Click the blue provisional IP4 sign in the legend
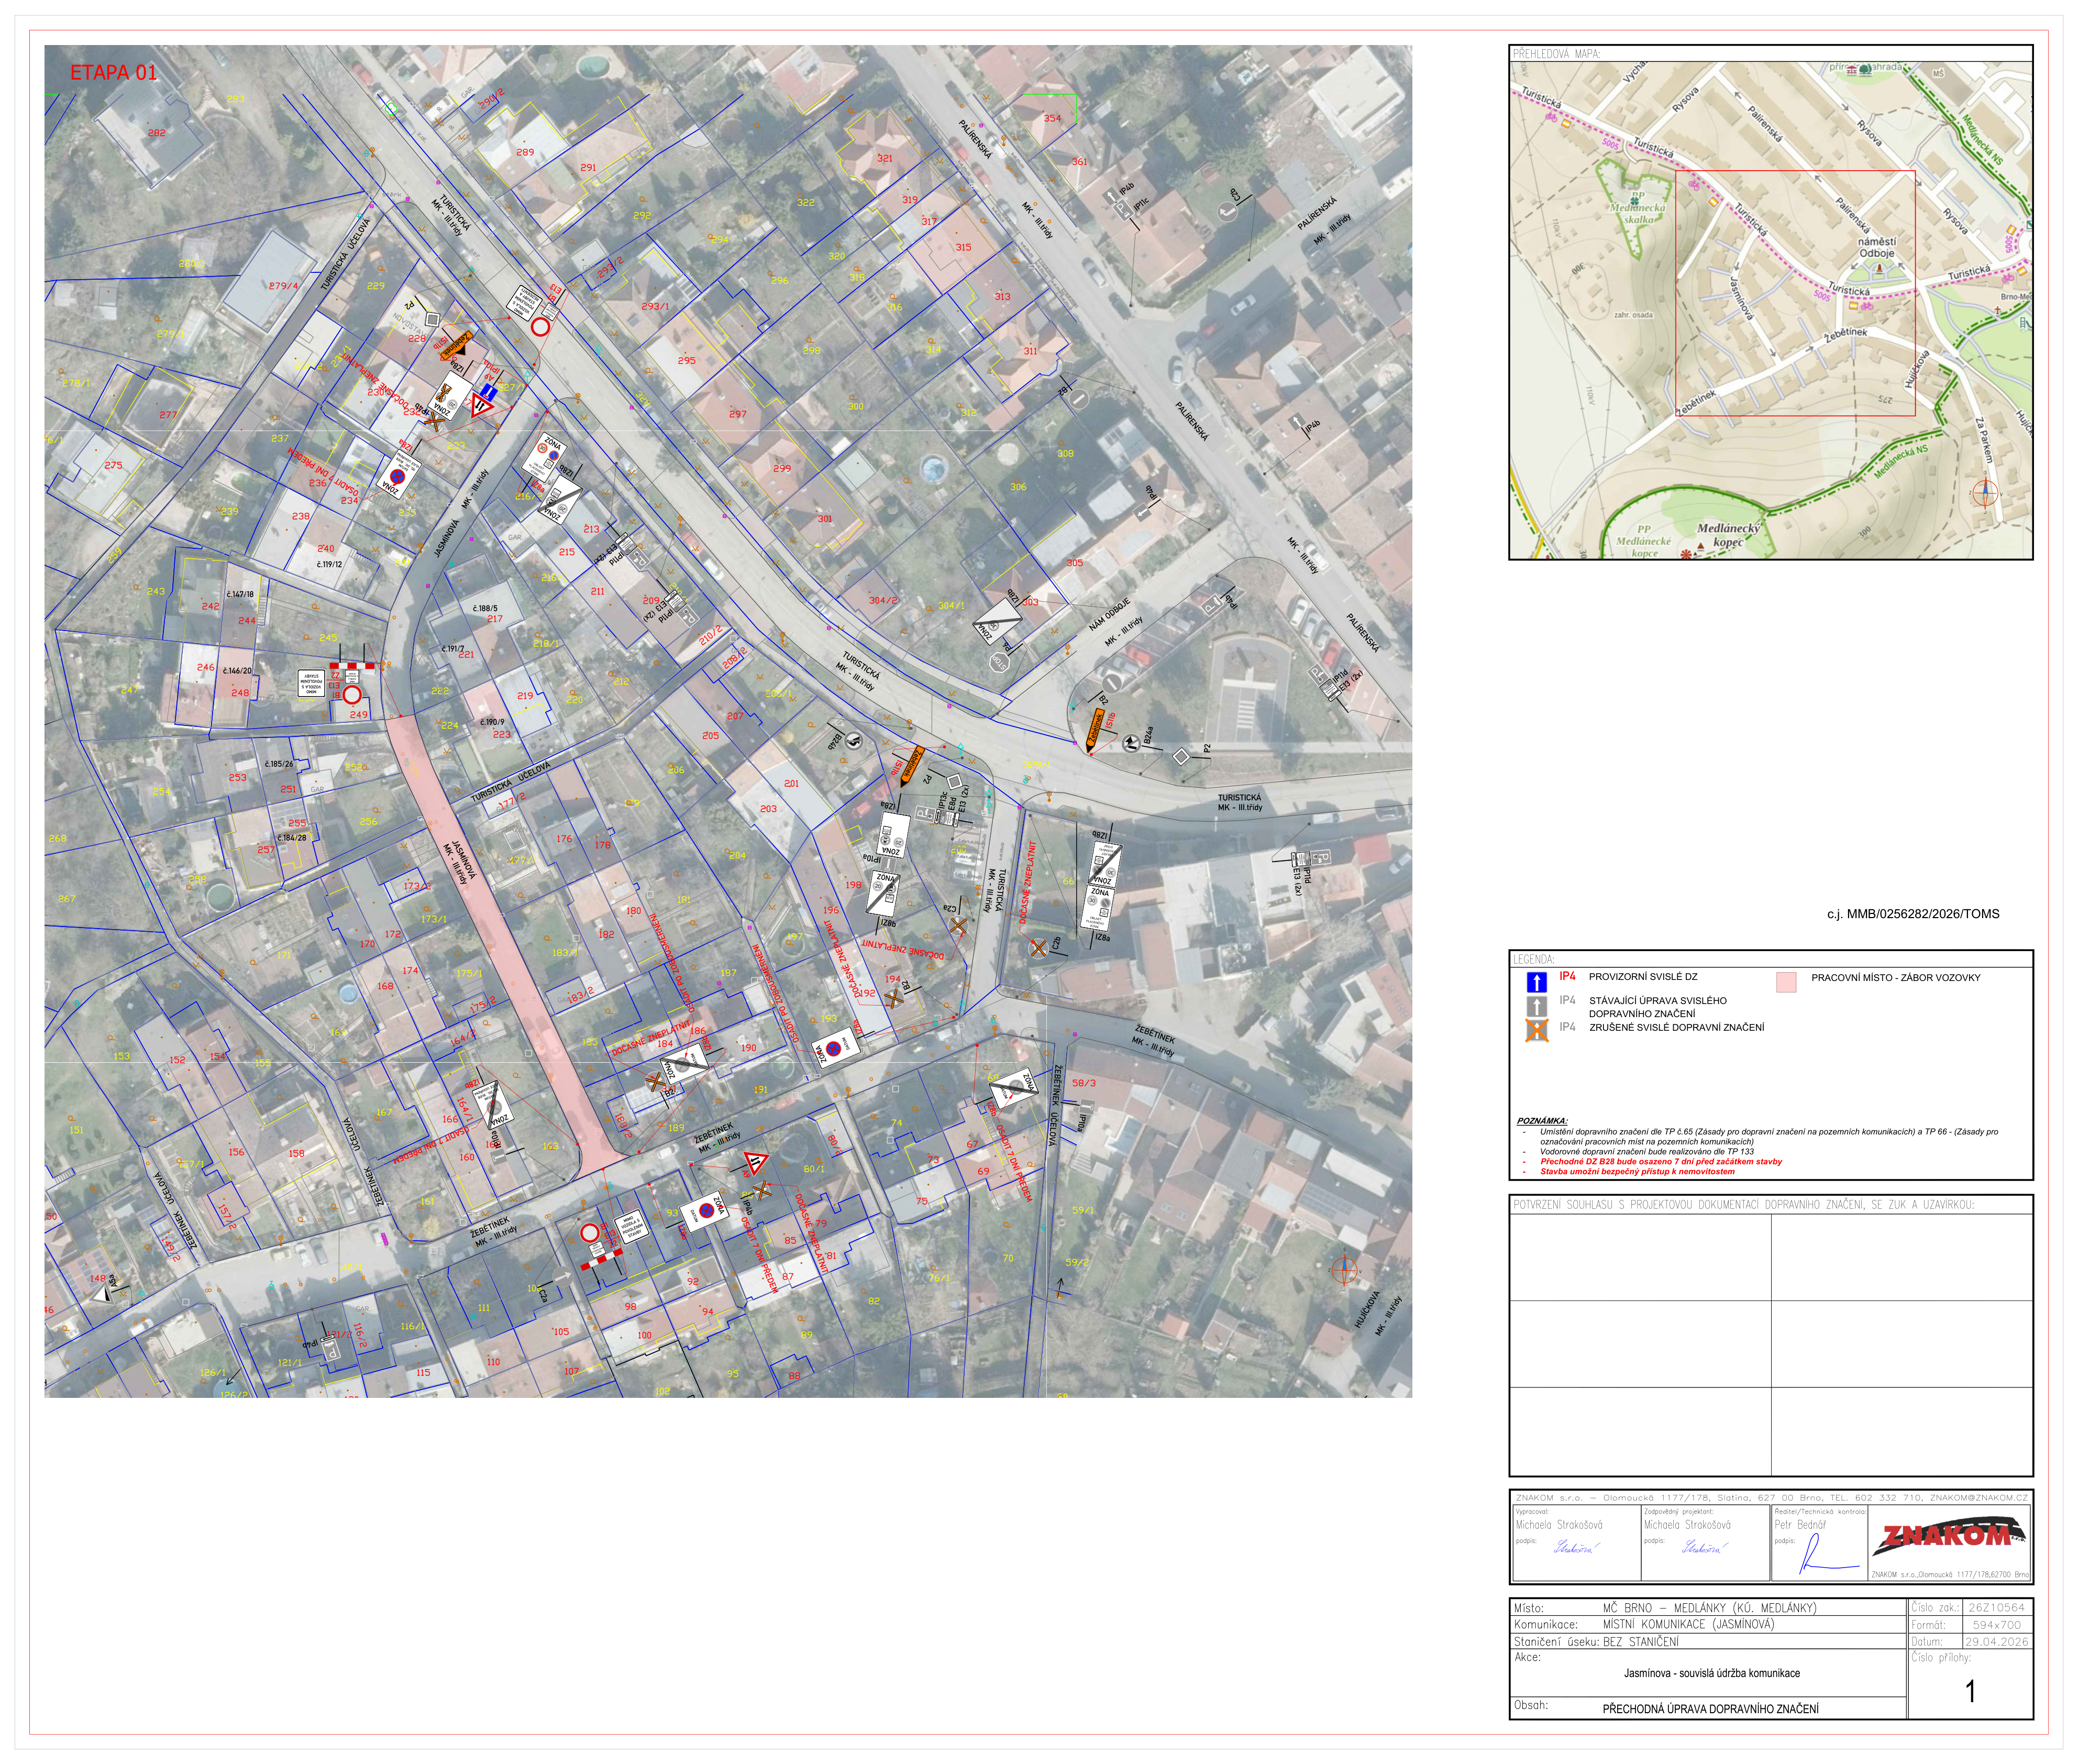The height and width of the screenshot is (1764, 2078). click(x=1536, y=982)
